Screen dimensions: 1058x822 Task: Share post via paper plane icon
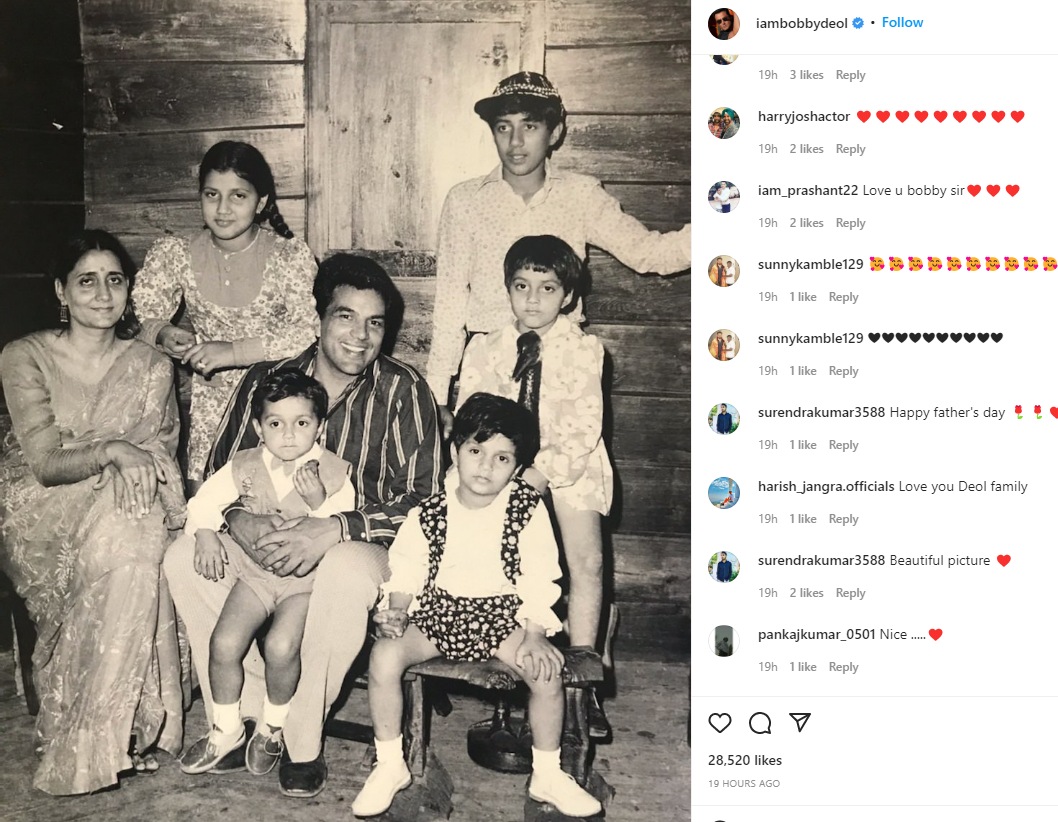[x=800, y=722]
